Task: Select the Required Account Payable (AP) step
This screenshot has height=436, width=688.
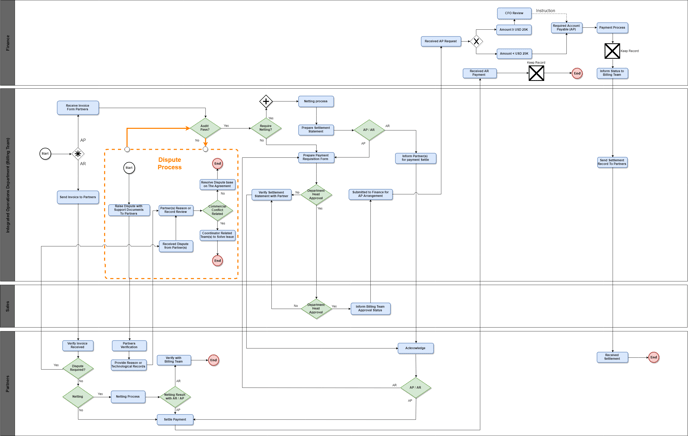Action: click(x=566, y=28)
